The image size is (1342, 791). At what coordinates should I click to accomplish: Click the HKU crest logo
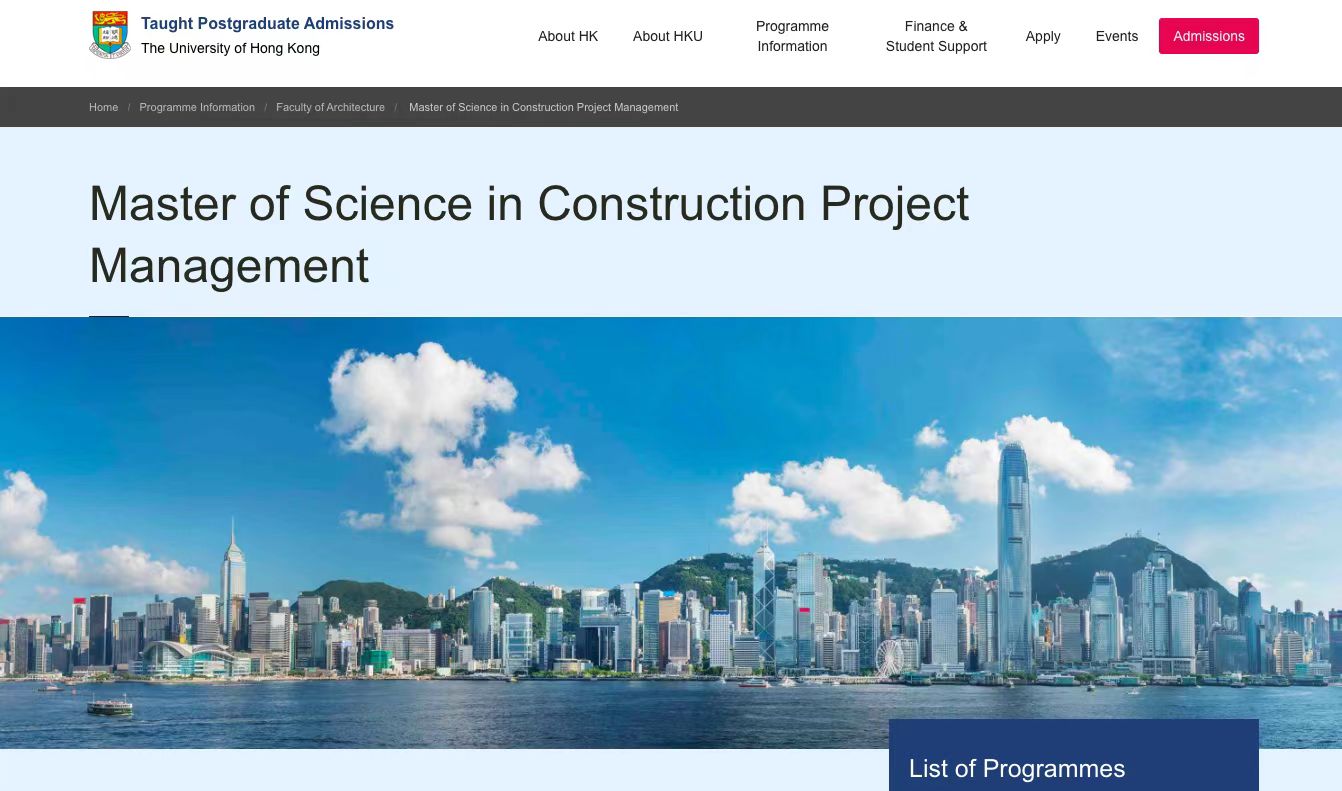point(110,35)
